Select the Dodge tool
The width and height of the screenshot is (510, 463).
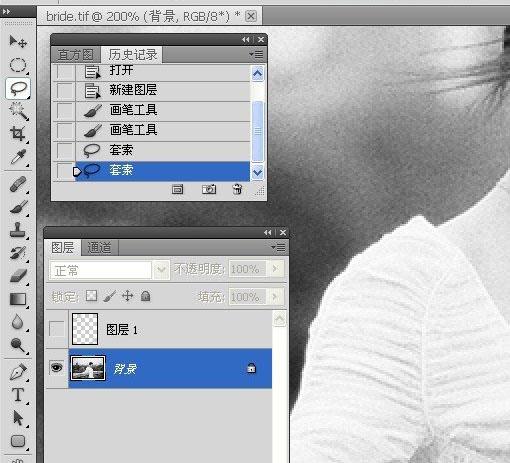(18, 345)
